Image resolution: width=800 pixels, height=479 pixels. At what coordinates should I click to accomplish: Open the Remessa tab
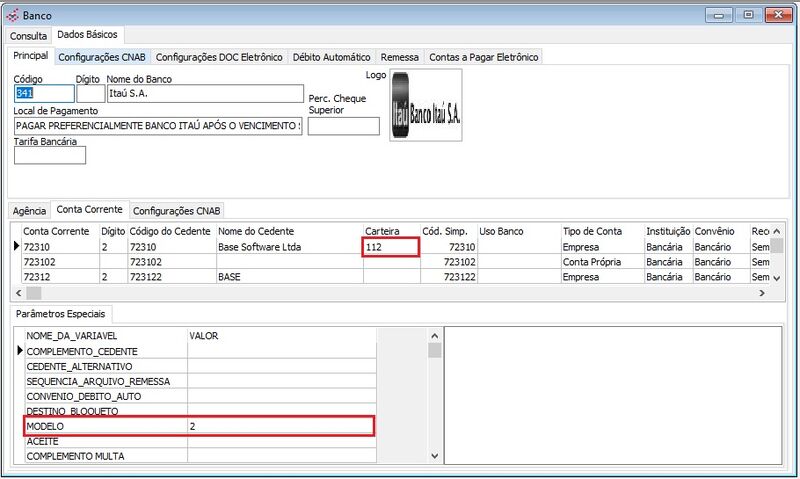pos(401,57)
